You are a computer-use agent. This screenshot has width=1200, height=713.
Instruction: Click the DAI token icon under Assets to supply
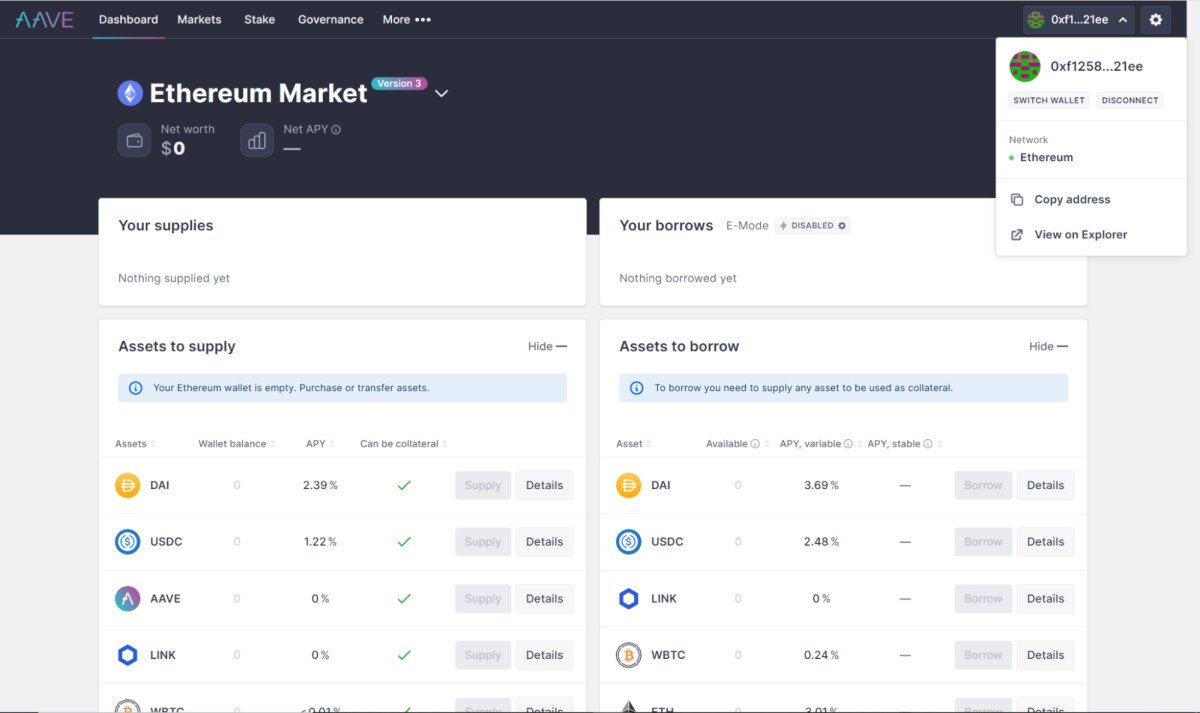pyautogui.click(x=127, y=485)
